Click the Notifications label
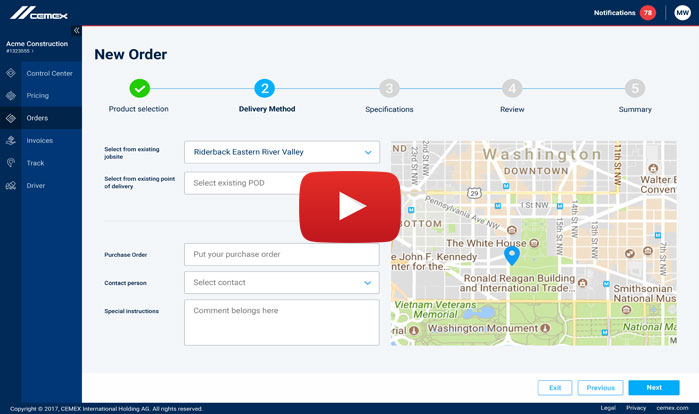Viewport: 699px width, 414px height. (614, 13)
